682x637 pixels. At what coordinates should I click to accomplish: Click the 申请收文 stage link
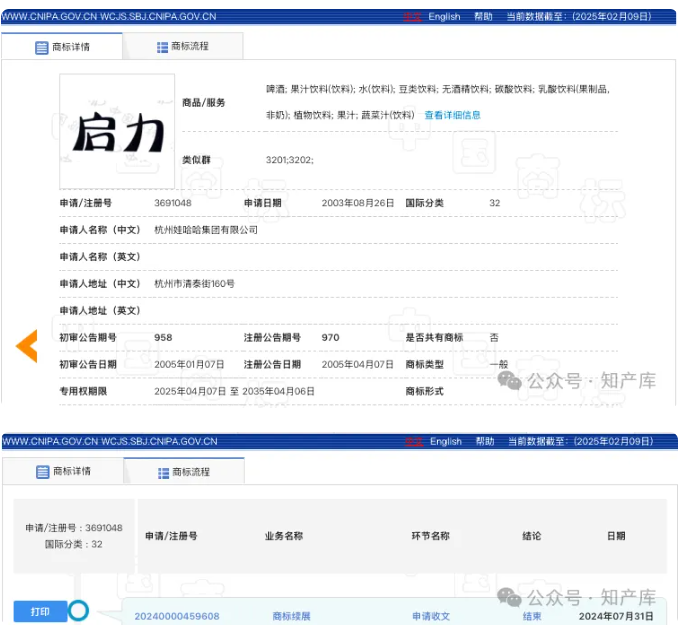point(431,616)
